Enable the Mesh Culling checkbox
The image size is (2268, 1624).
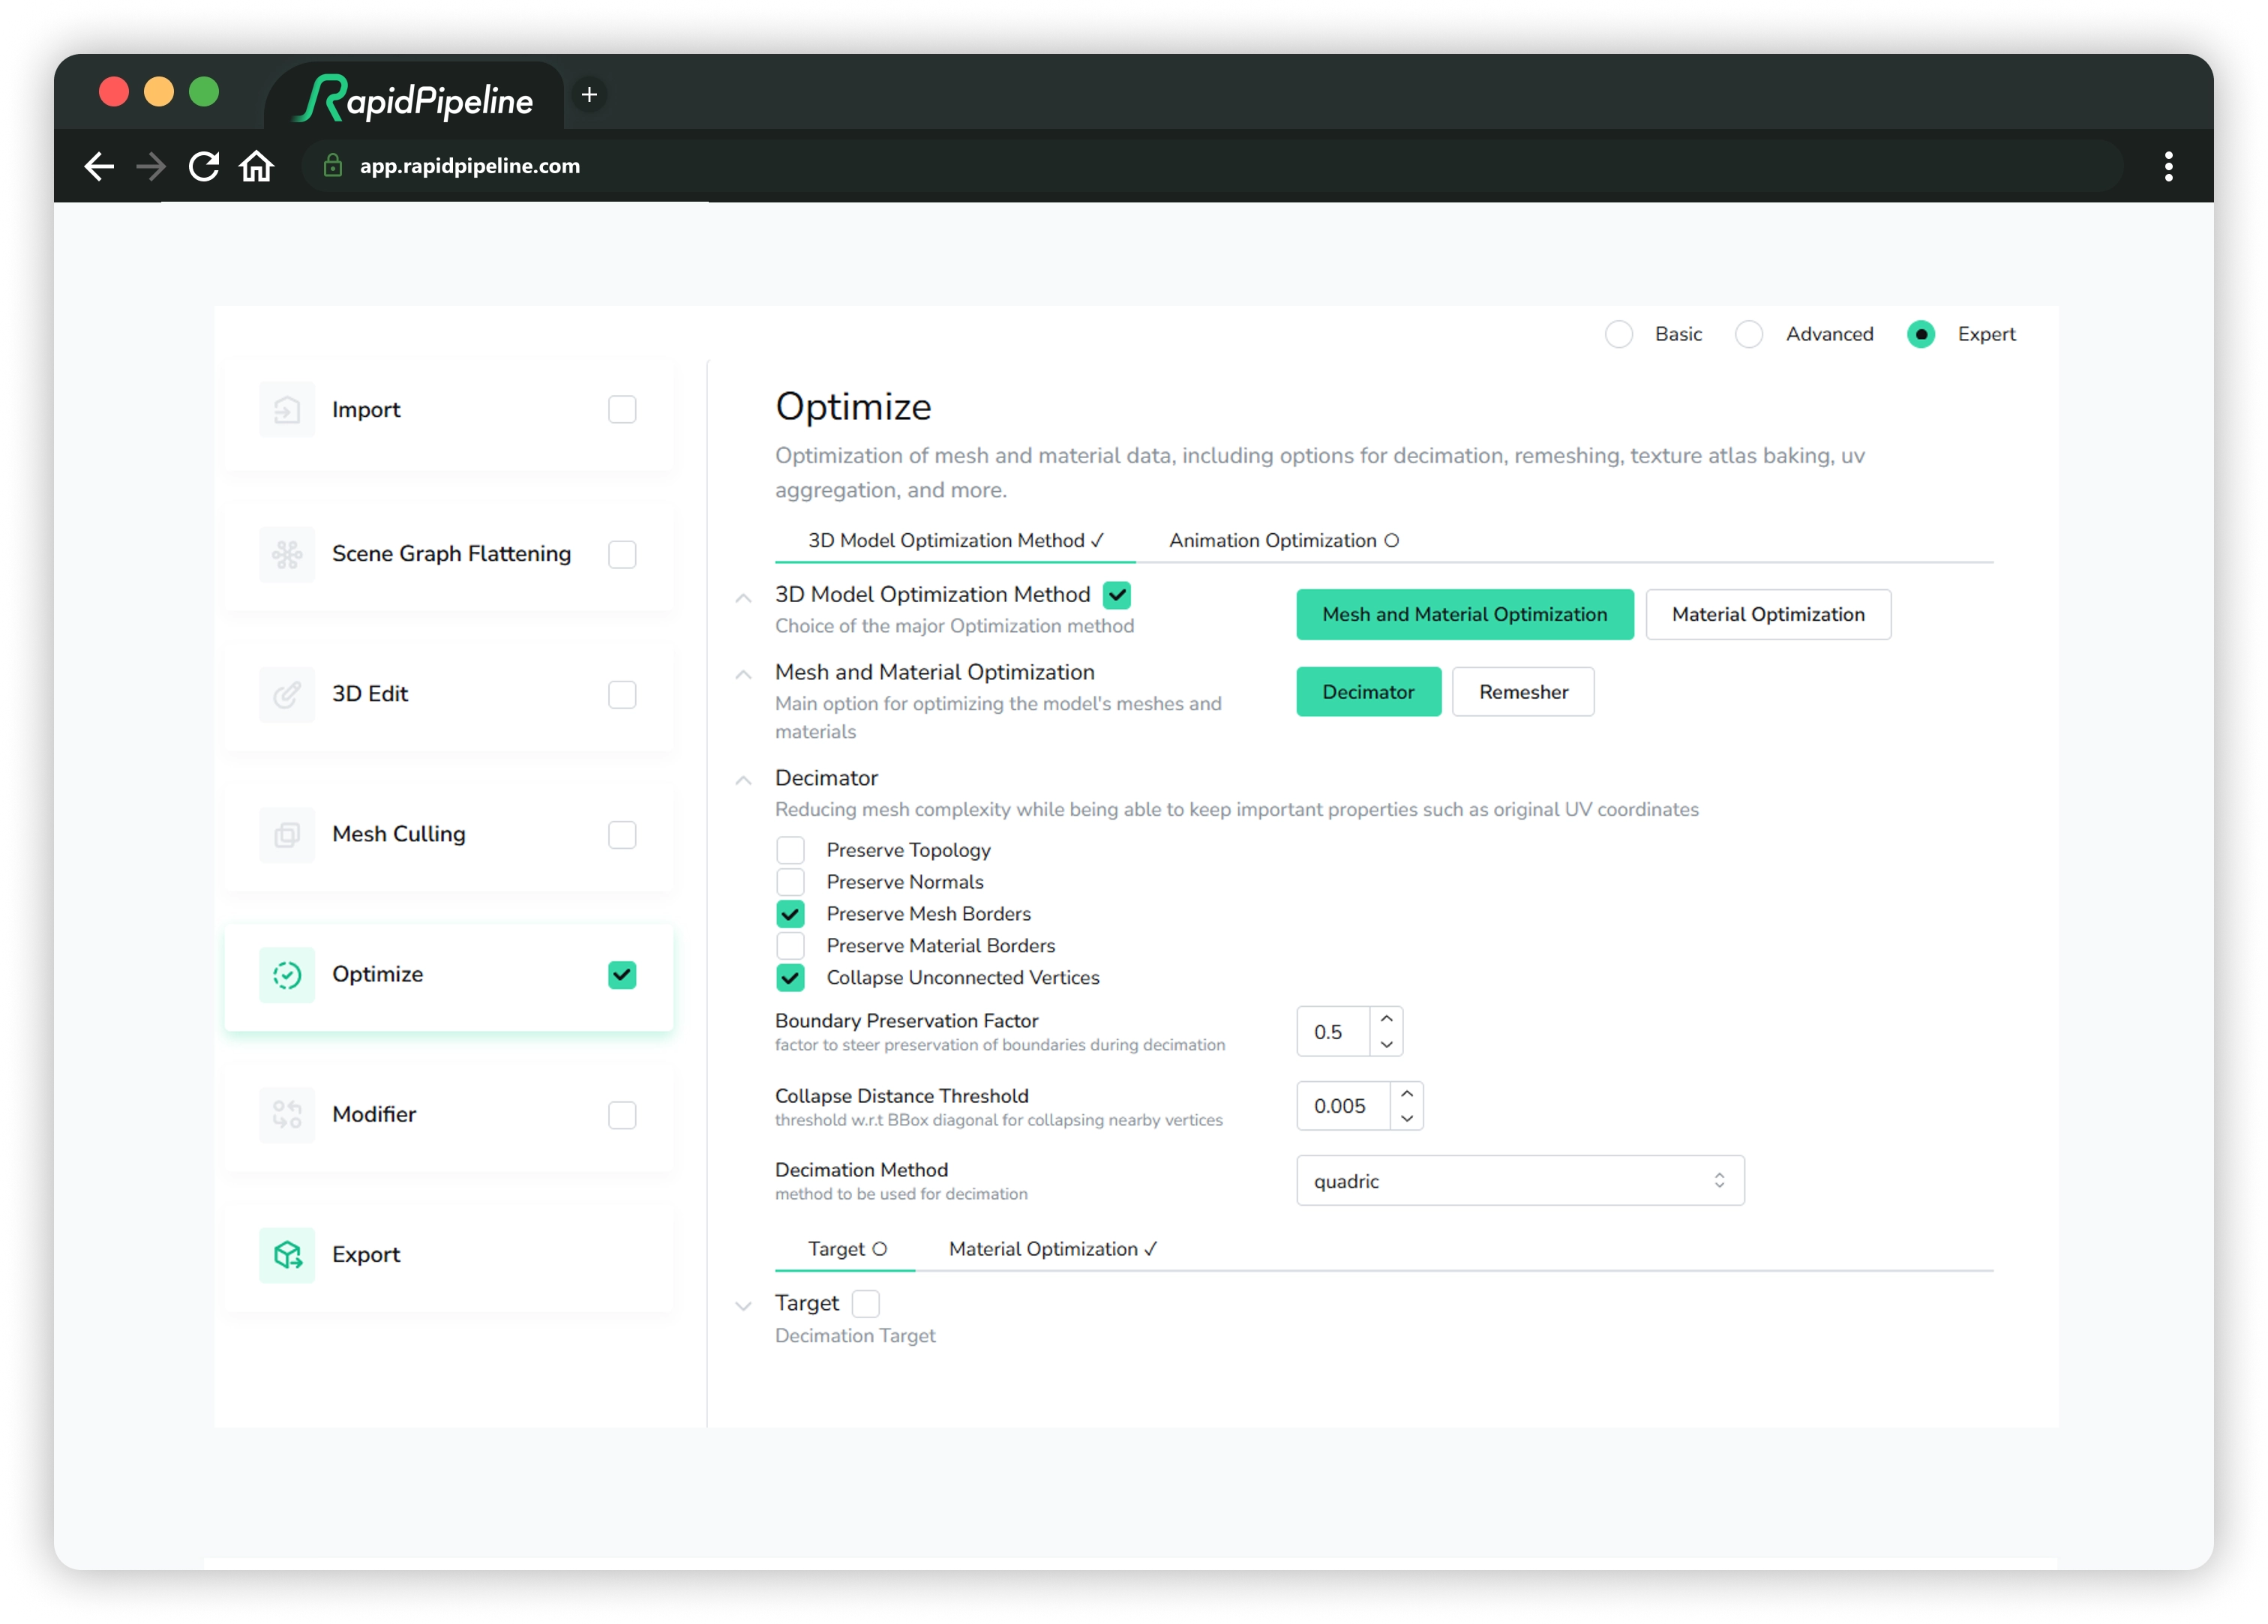click(x=622, y=834)
